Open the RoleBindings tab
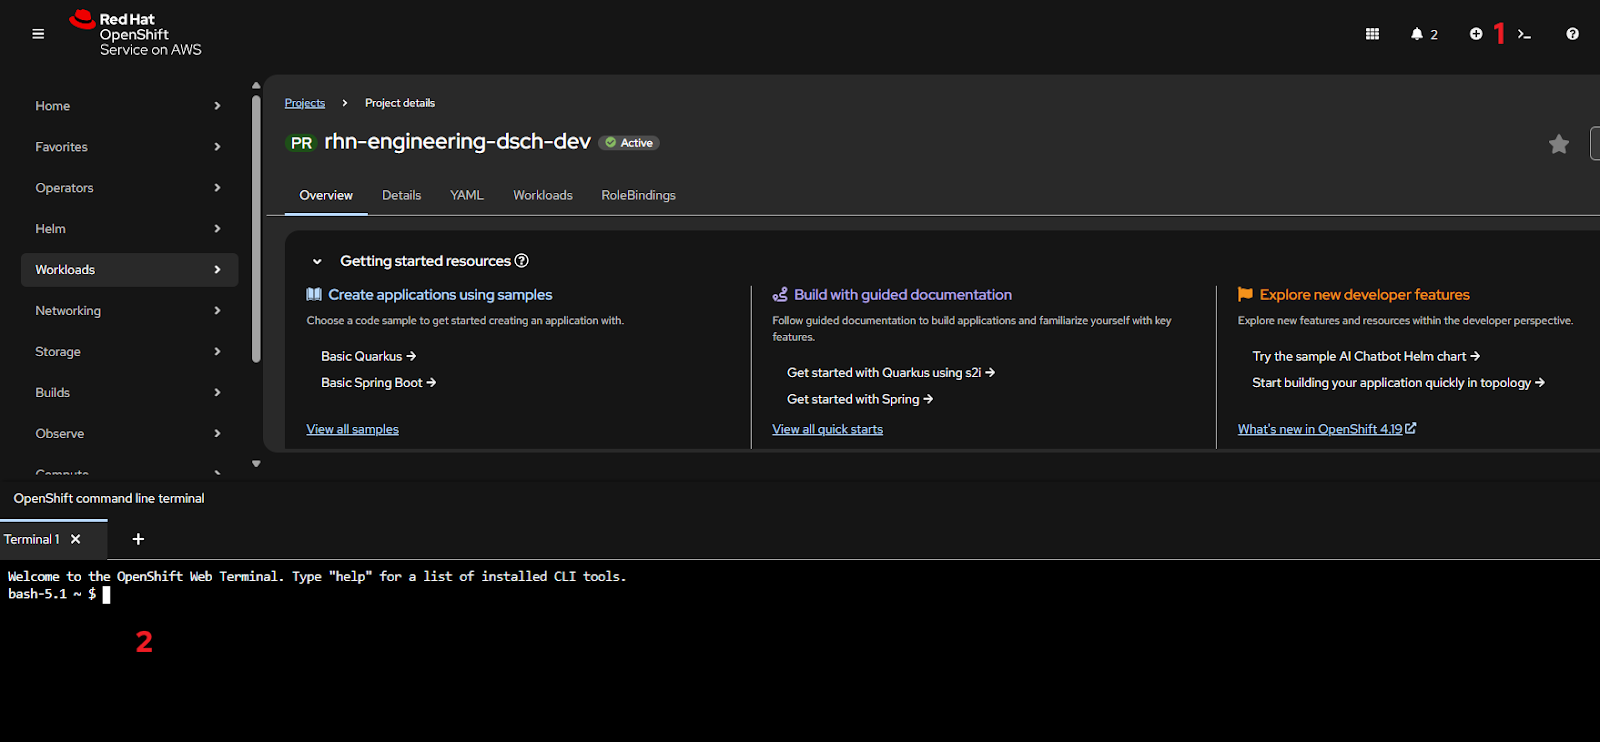 [638, 196]
